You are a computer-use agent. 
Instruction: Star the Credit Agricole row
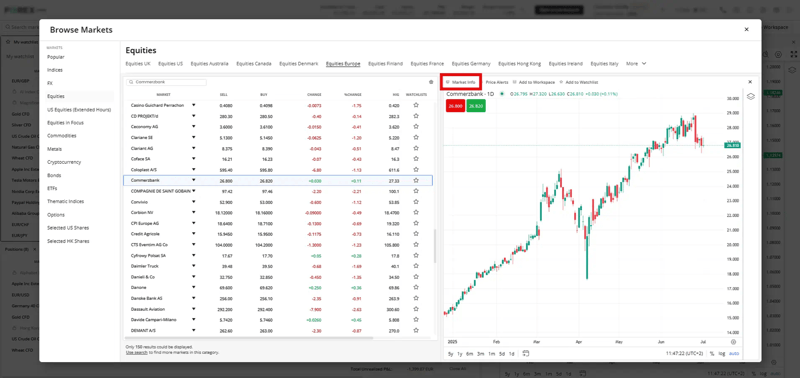(416, 234)
